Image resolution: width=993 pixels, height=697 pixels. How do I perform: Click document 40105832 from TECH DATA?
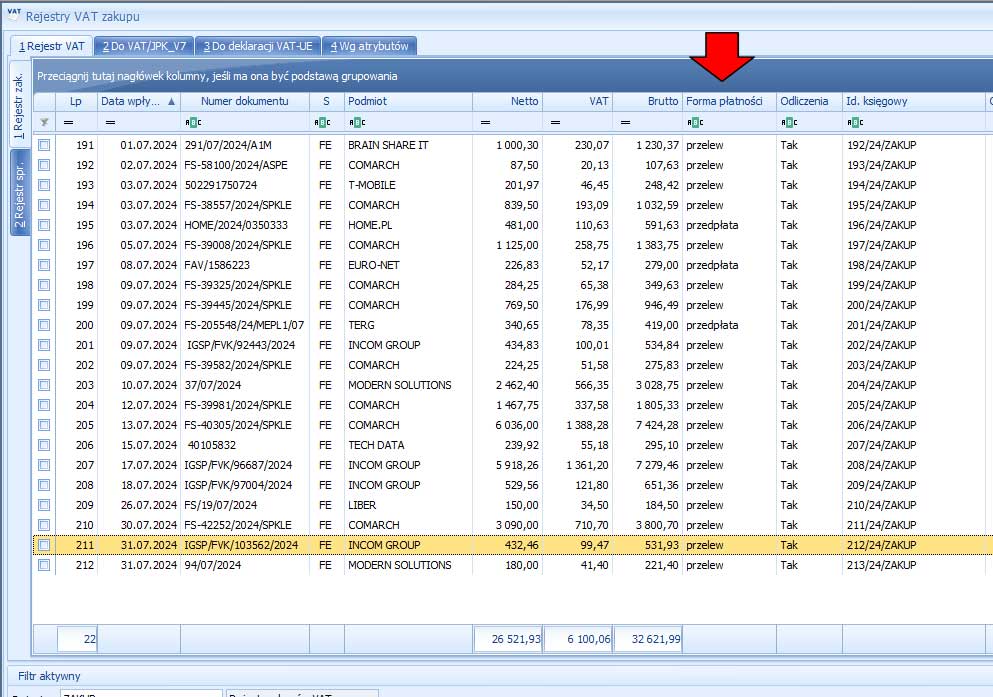(212, 445)
